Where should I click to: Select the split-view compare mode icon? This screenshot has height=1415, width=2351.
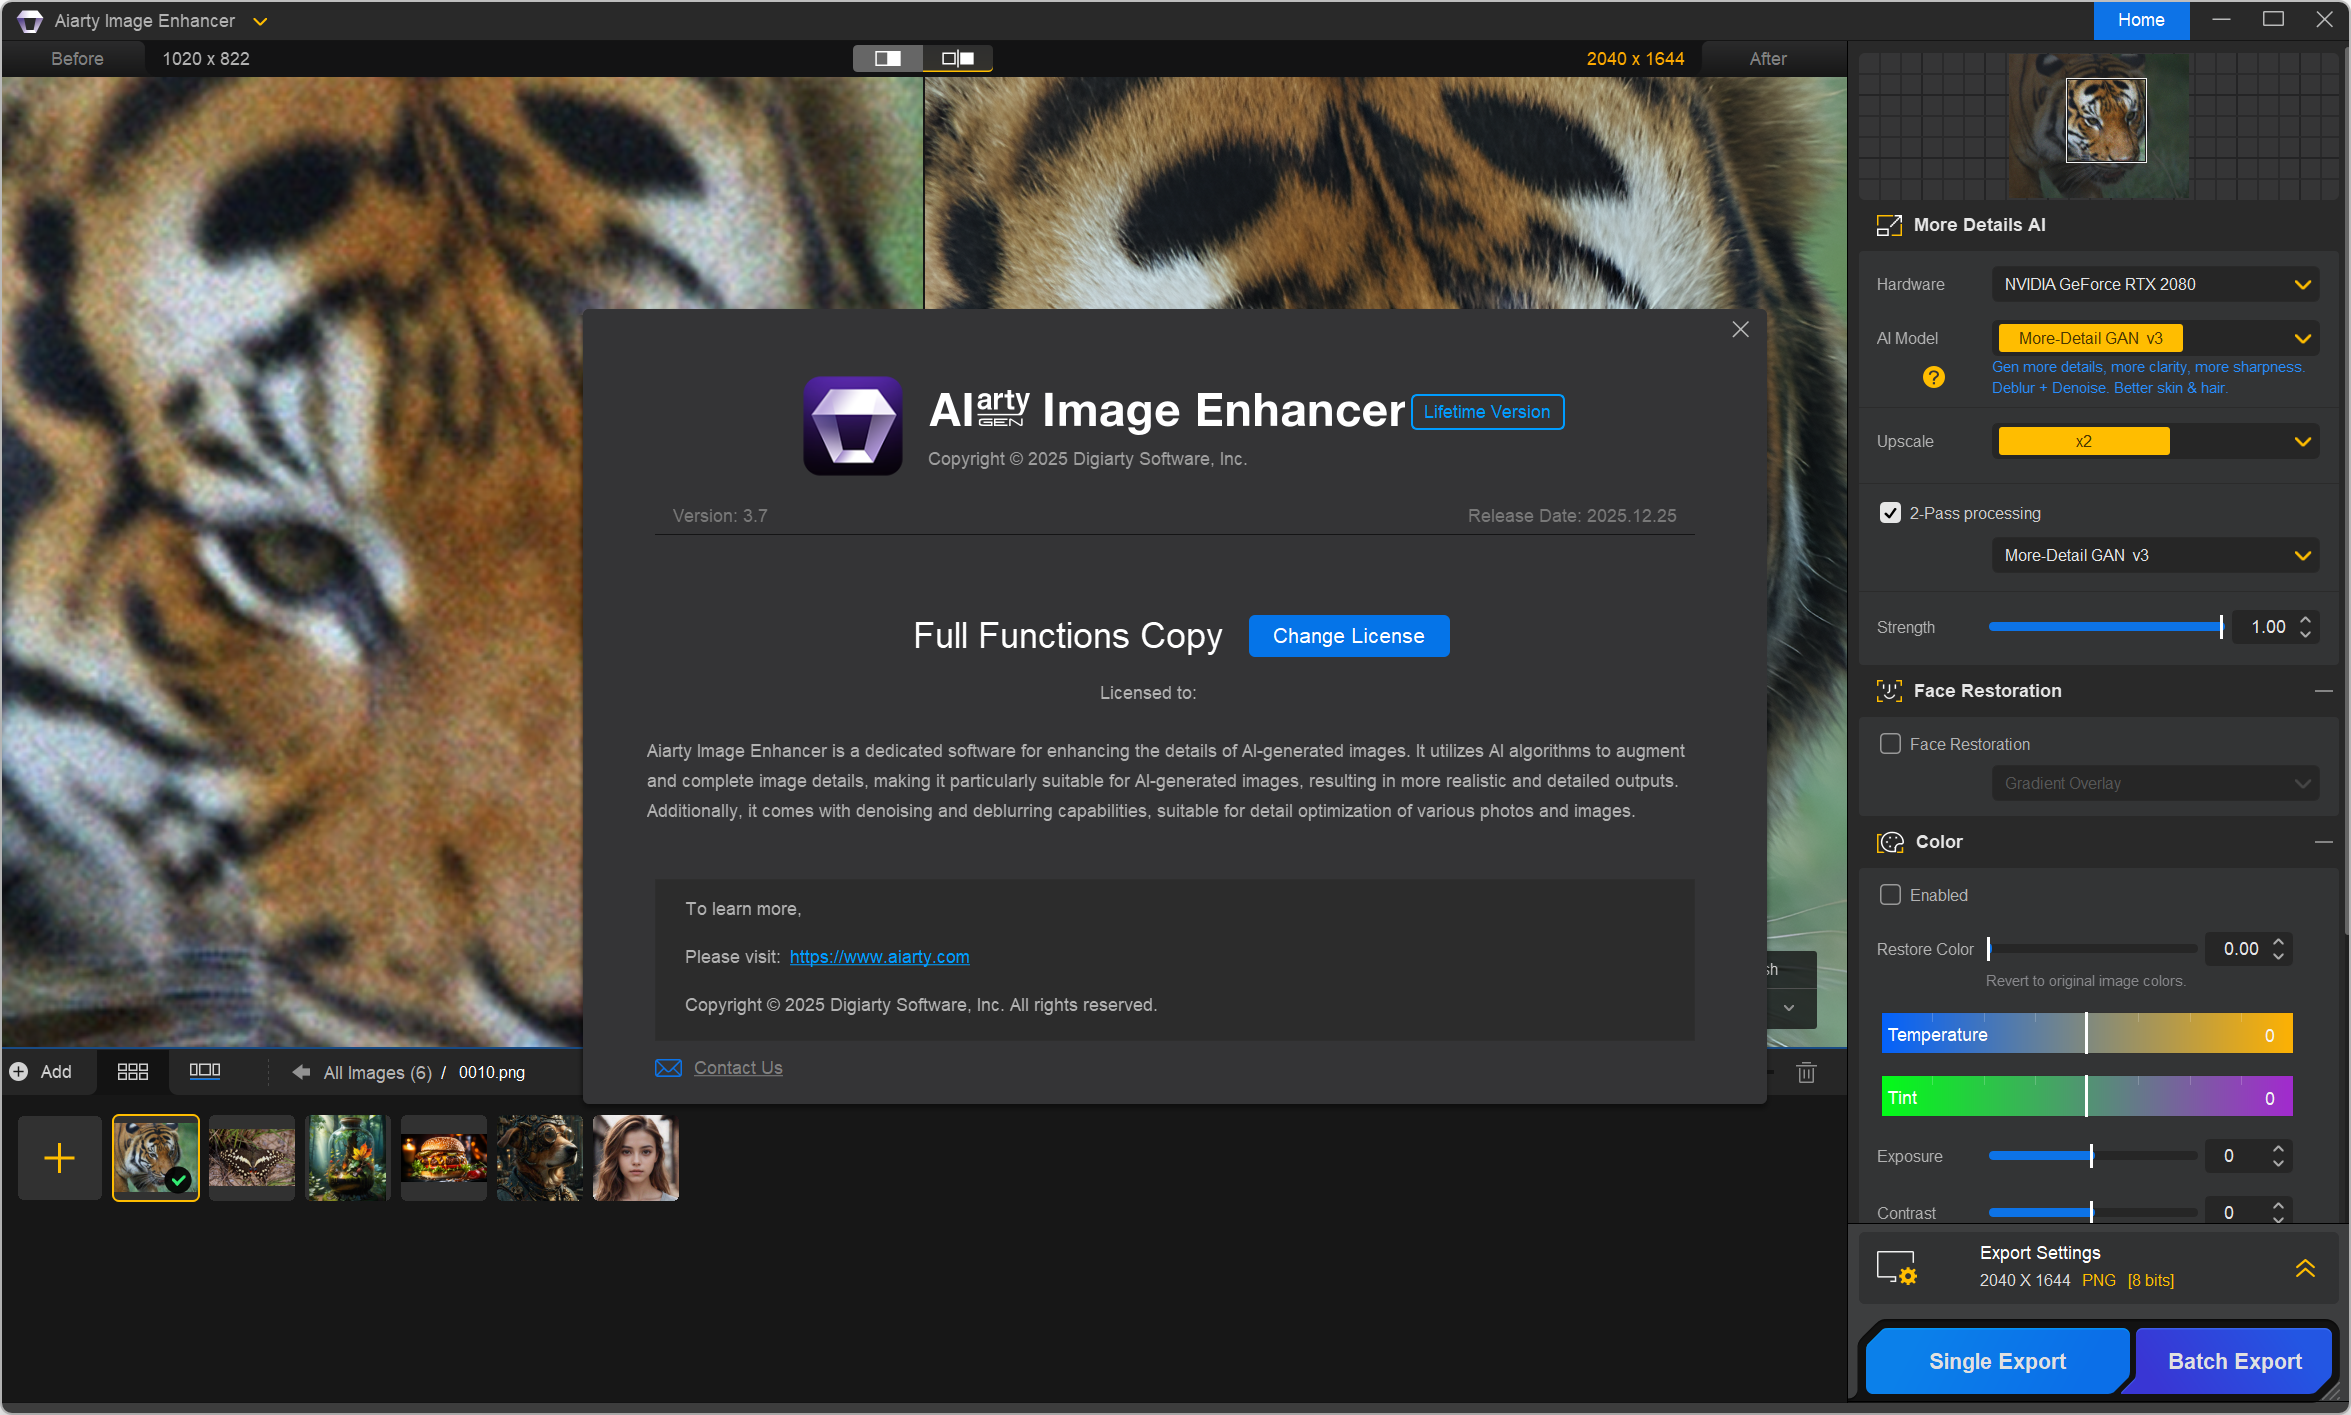tap(887, 58)
